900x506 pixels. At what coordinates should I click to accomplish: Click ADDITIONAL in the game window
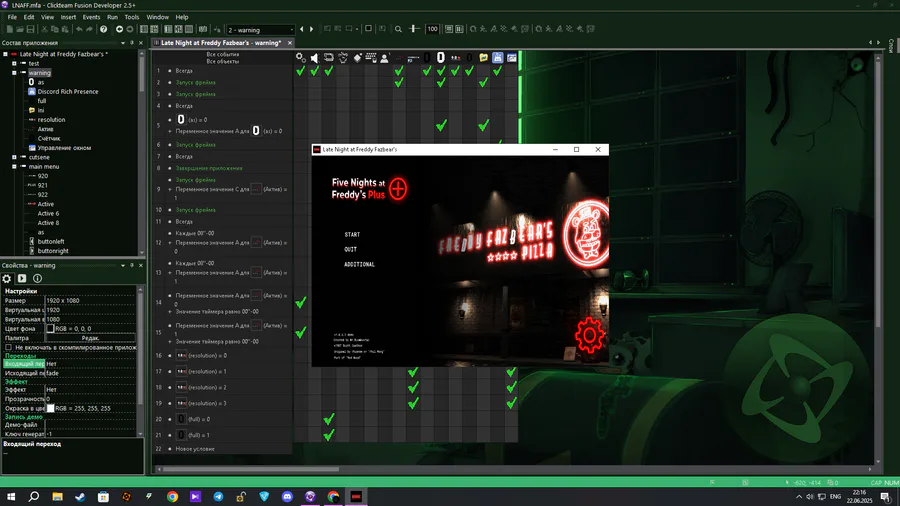[x=359, y=264]
